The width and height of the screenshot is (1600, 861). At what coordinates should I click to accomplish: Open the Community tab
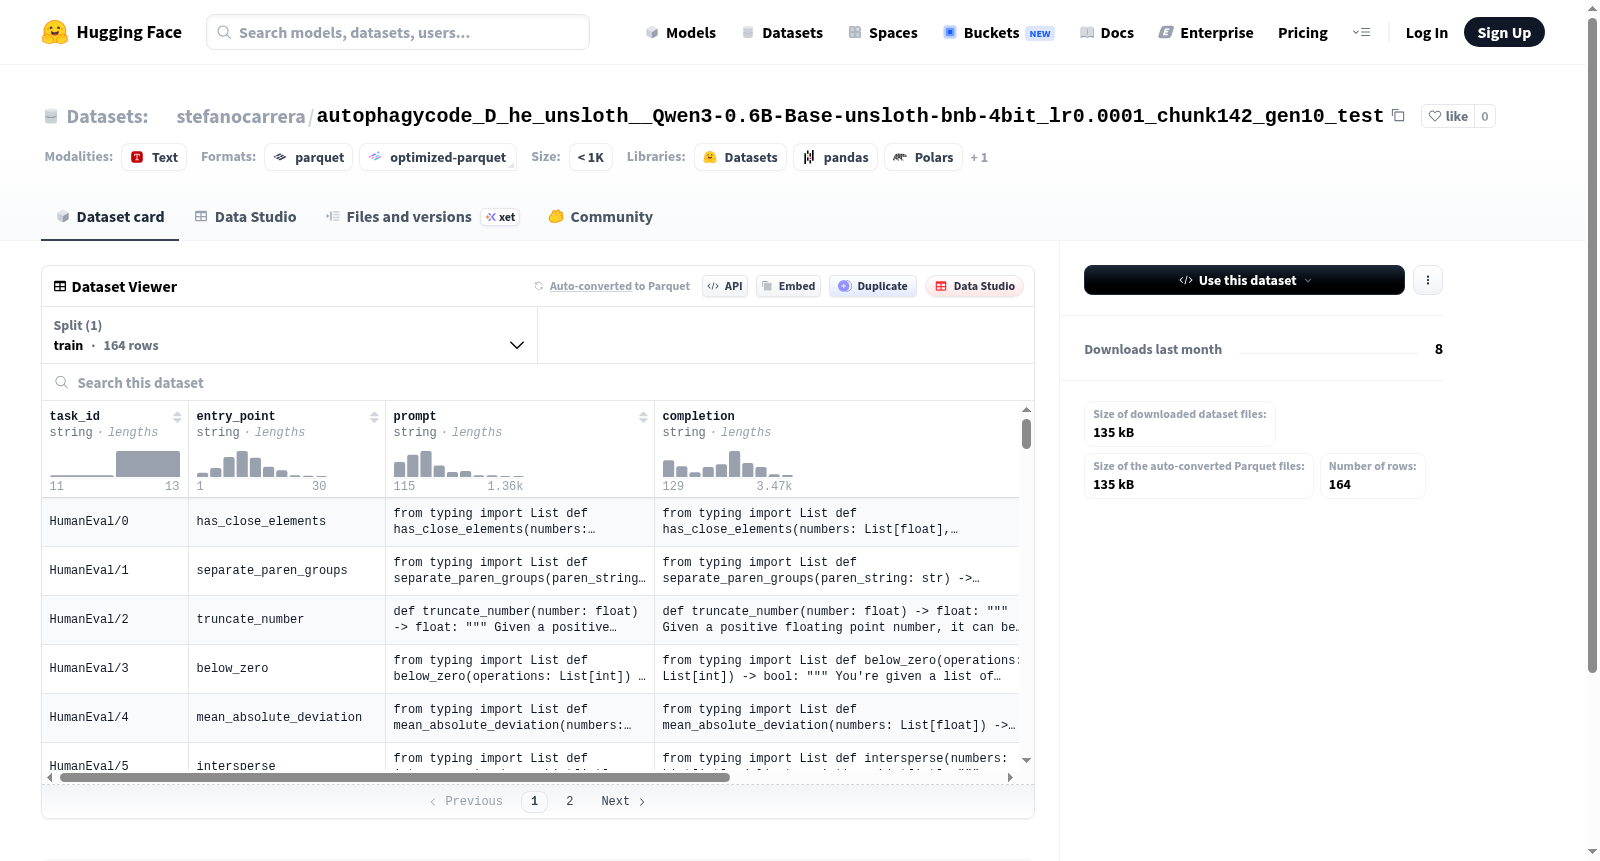(x=600, y=217)
